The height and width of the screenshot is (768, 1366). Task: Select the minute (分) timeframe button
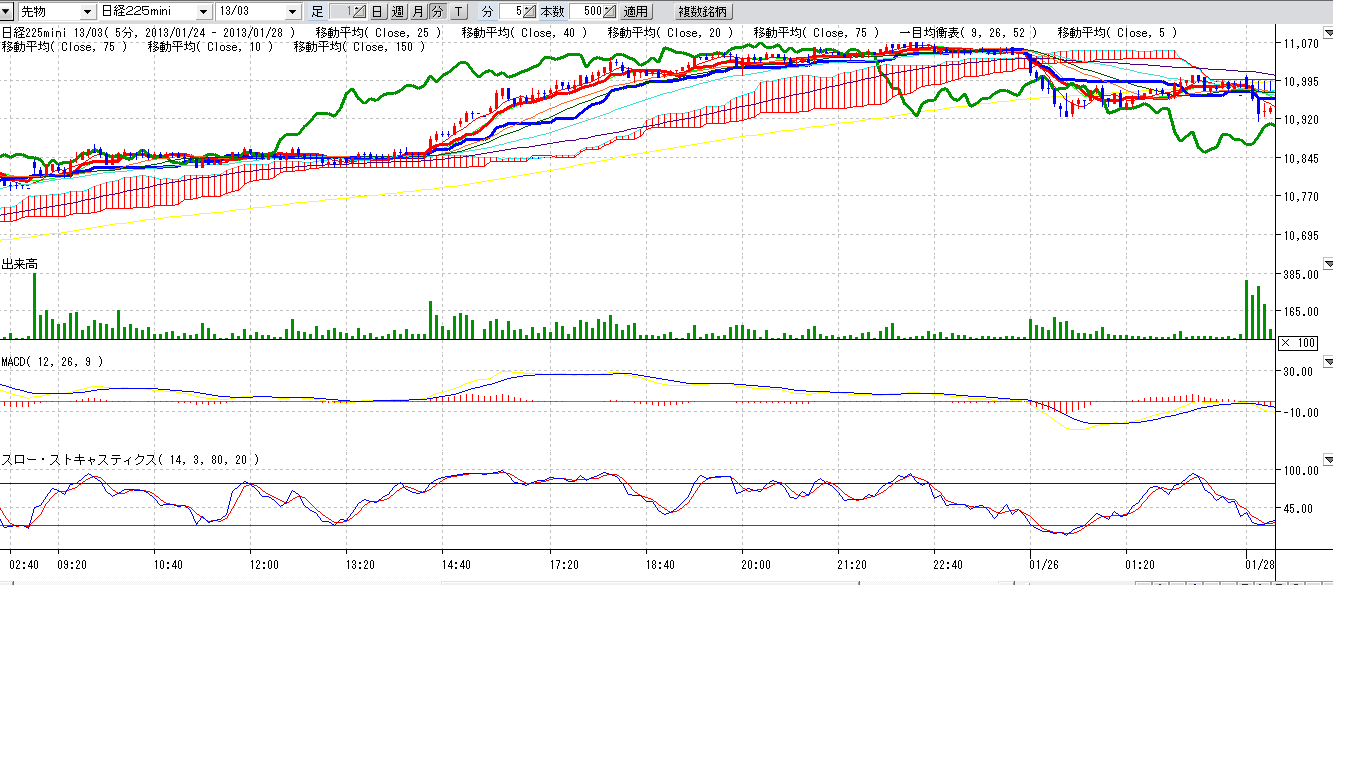click(x=437, y=12)
